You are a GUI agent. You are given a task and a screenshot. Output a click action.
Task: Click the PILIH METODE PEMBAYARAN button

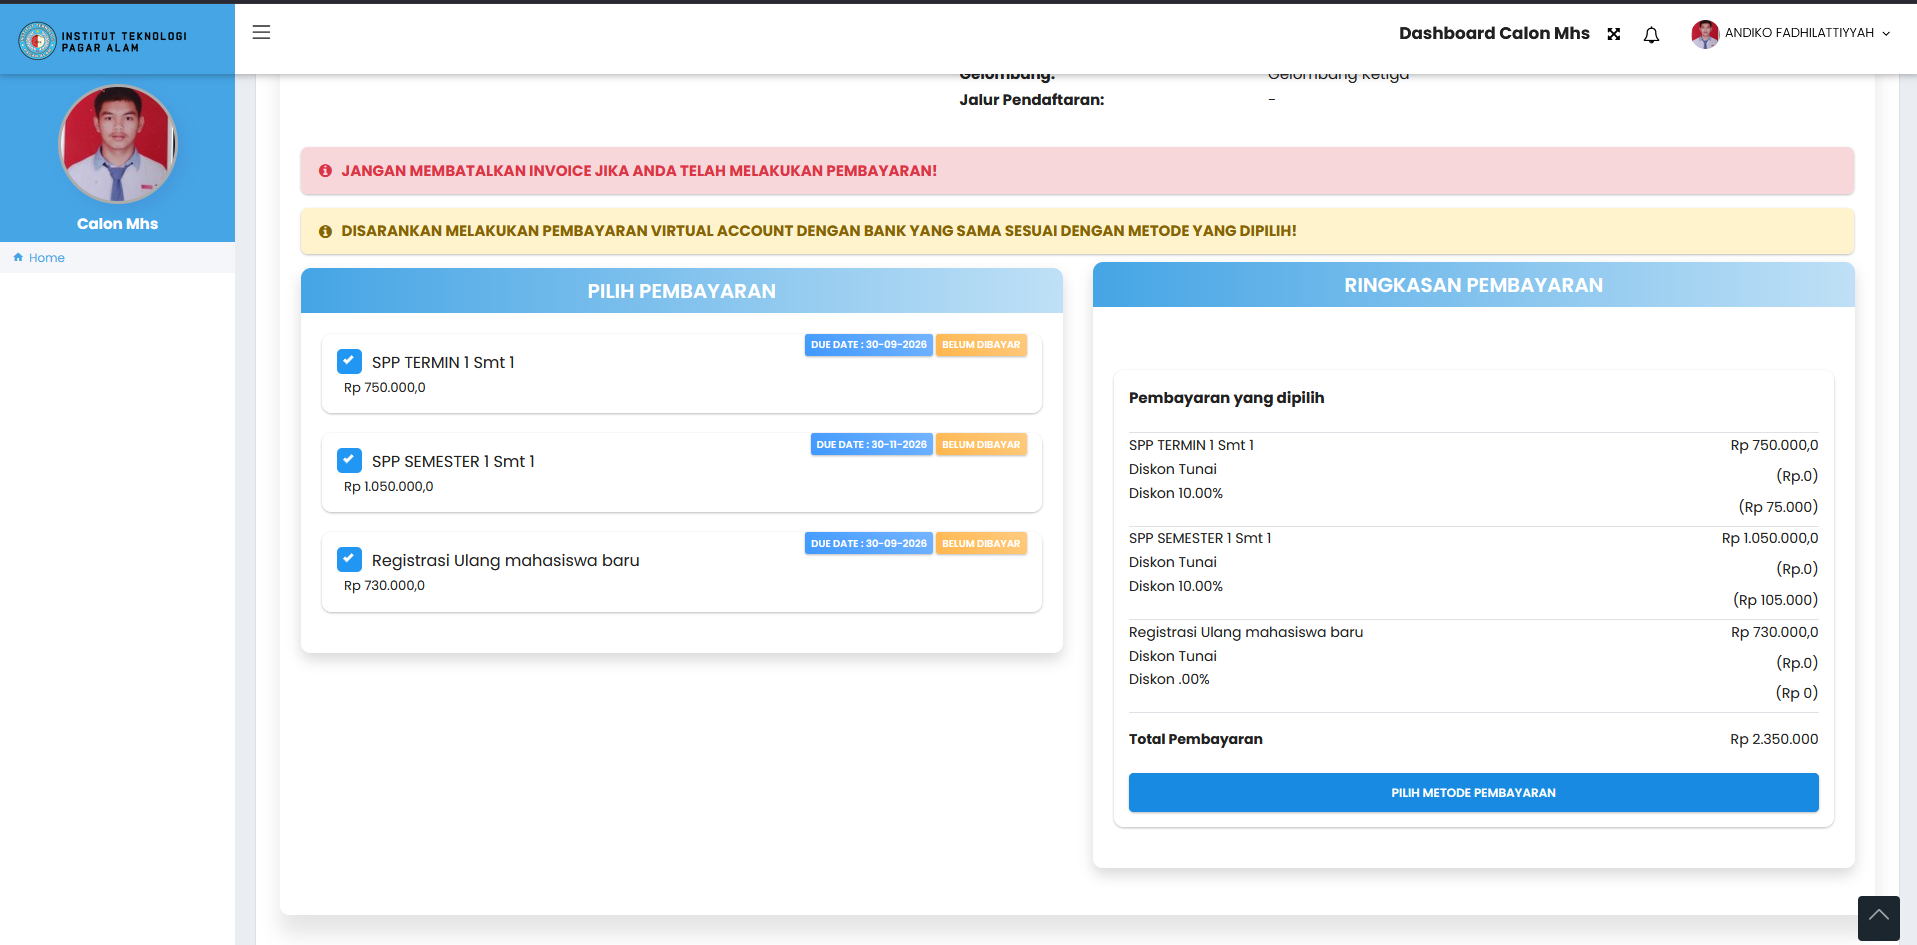point(1473,792)
